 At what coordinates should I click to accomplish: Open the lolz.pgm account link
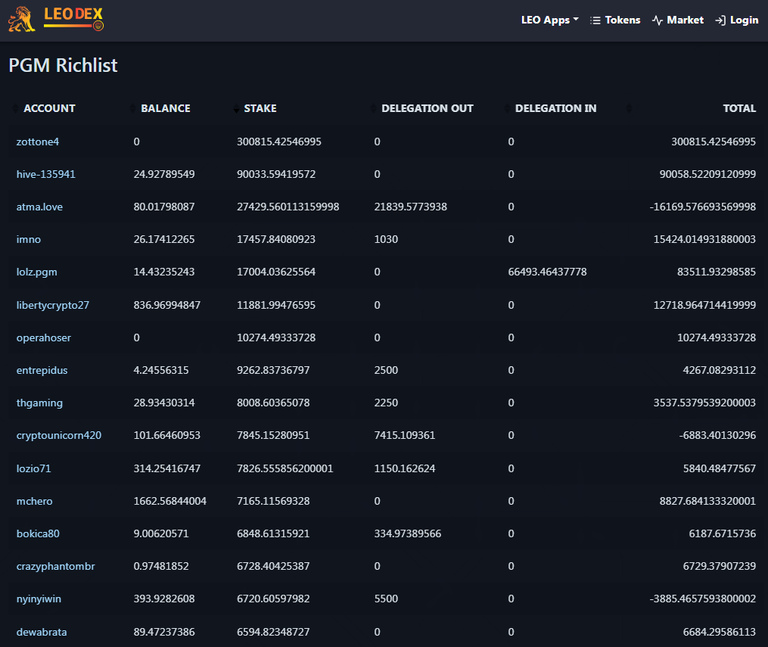click(x=37, y=272)
